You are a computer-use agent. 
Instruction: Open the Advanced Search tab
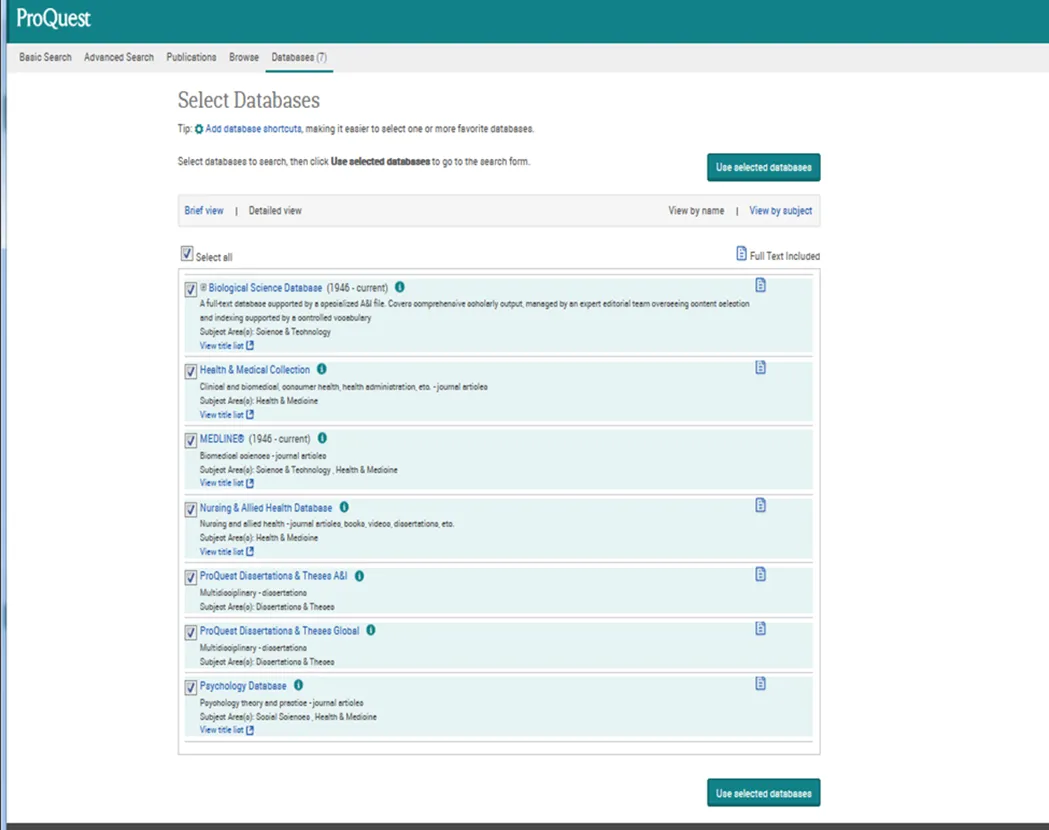tap(119, 58)
